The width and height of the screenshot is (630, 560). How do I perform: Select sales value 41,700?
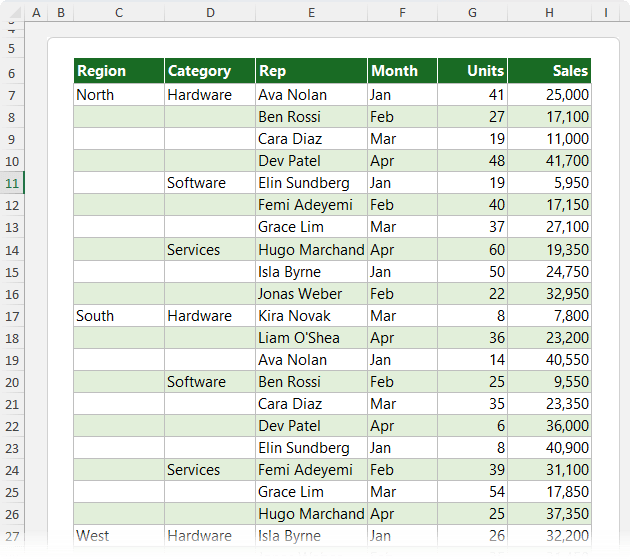tap(550, 161)
